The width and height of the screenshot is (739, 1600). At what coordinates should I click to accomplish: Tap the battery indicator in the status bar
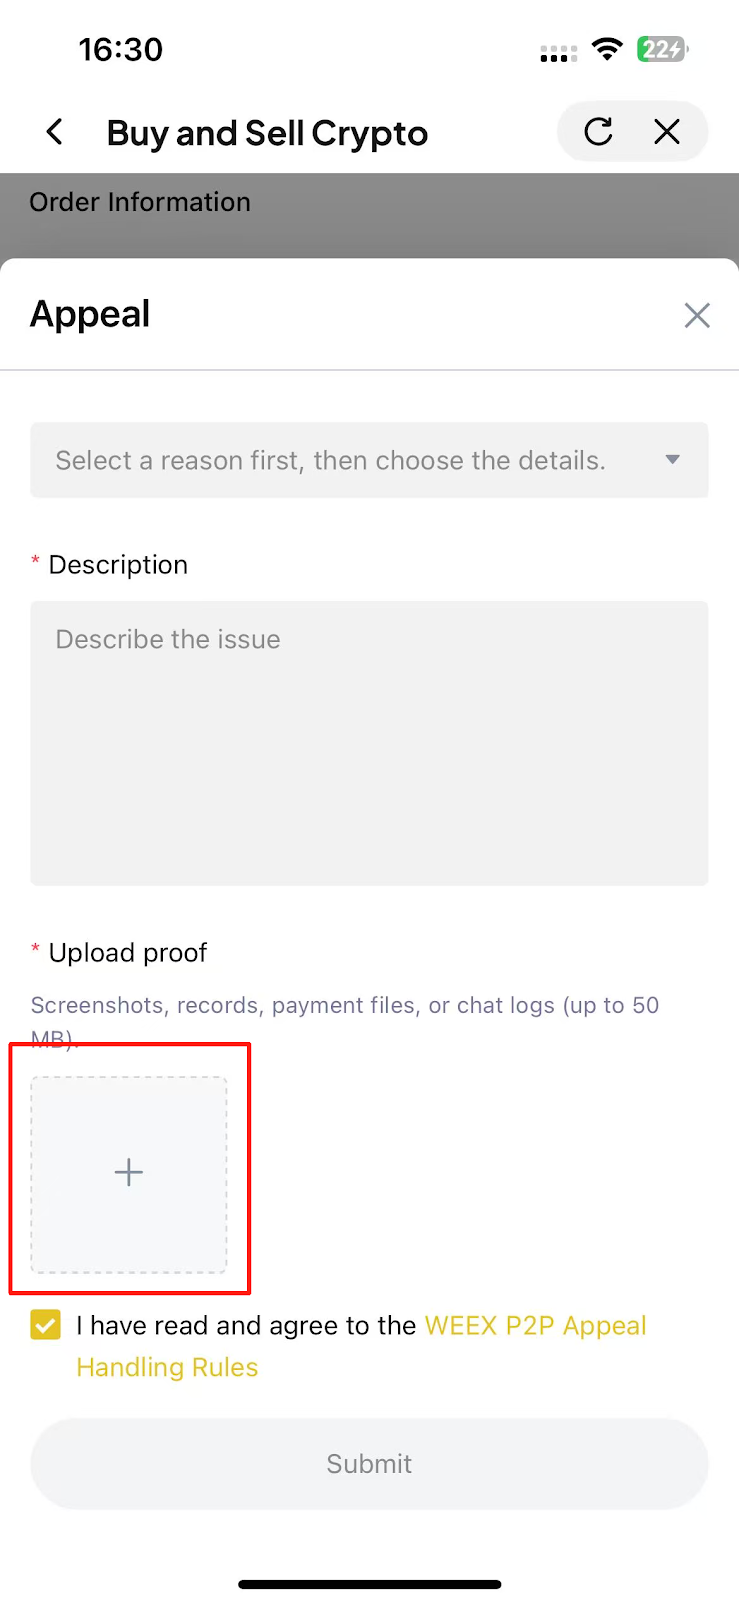(x=662, y=49)
